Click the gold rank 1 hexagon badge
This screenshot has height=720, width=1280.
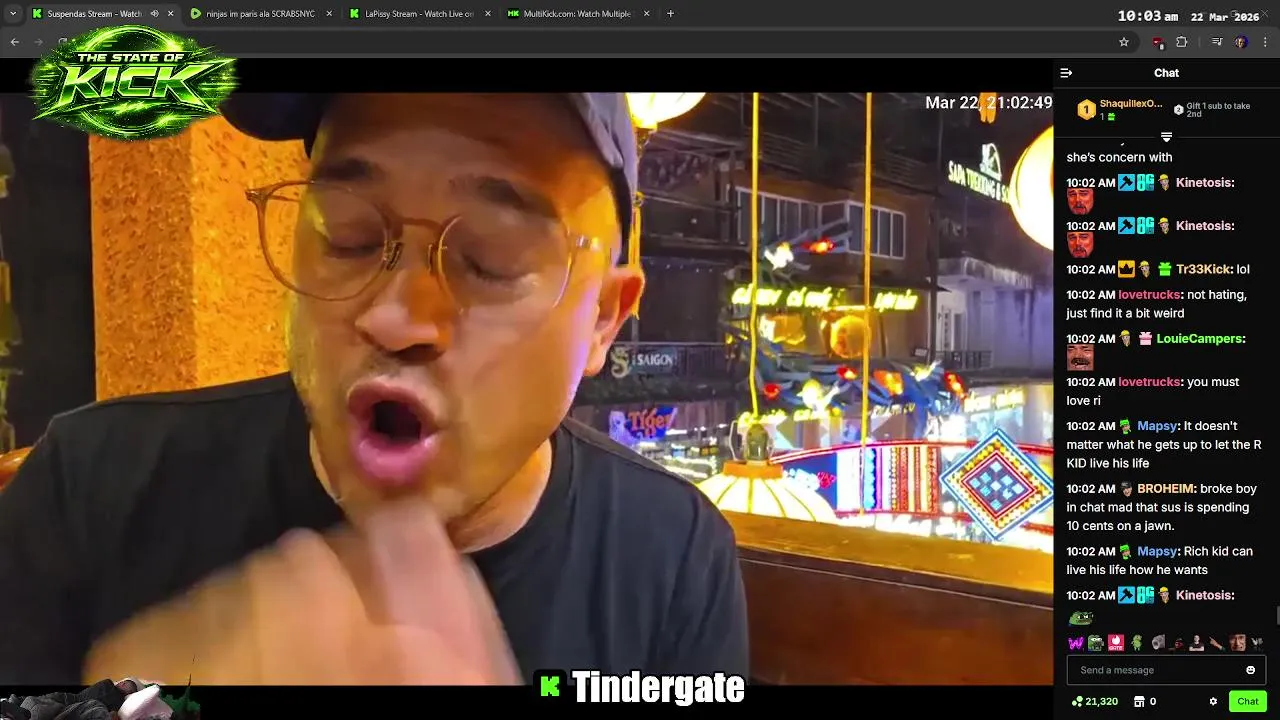[x=1086, y=109]
